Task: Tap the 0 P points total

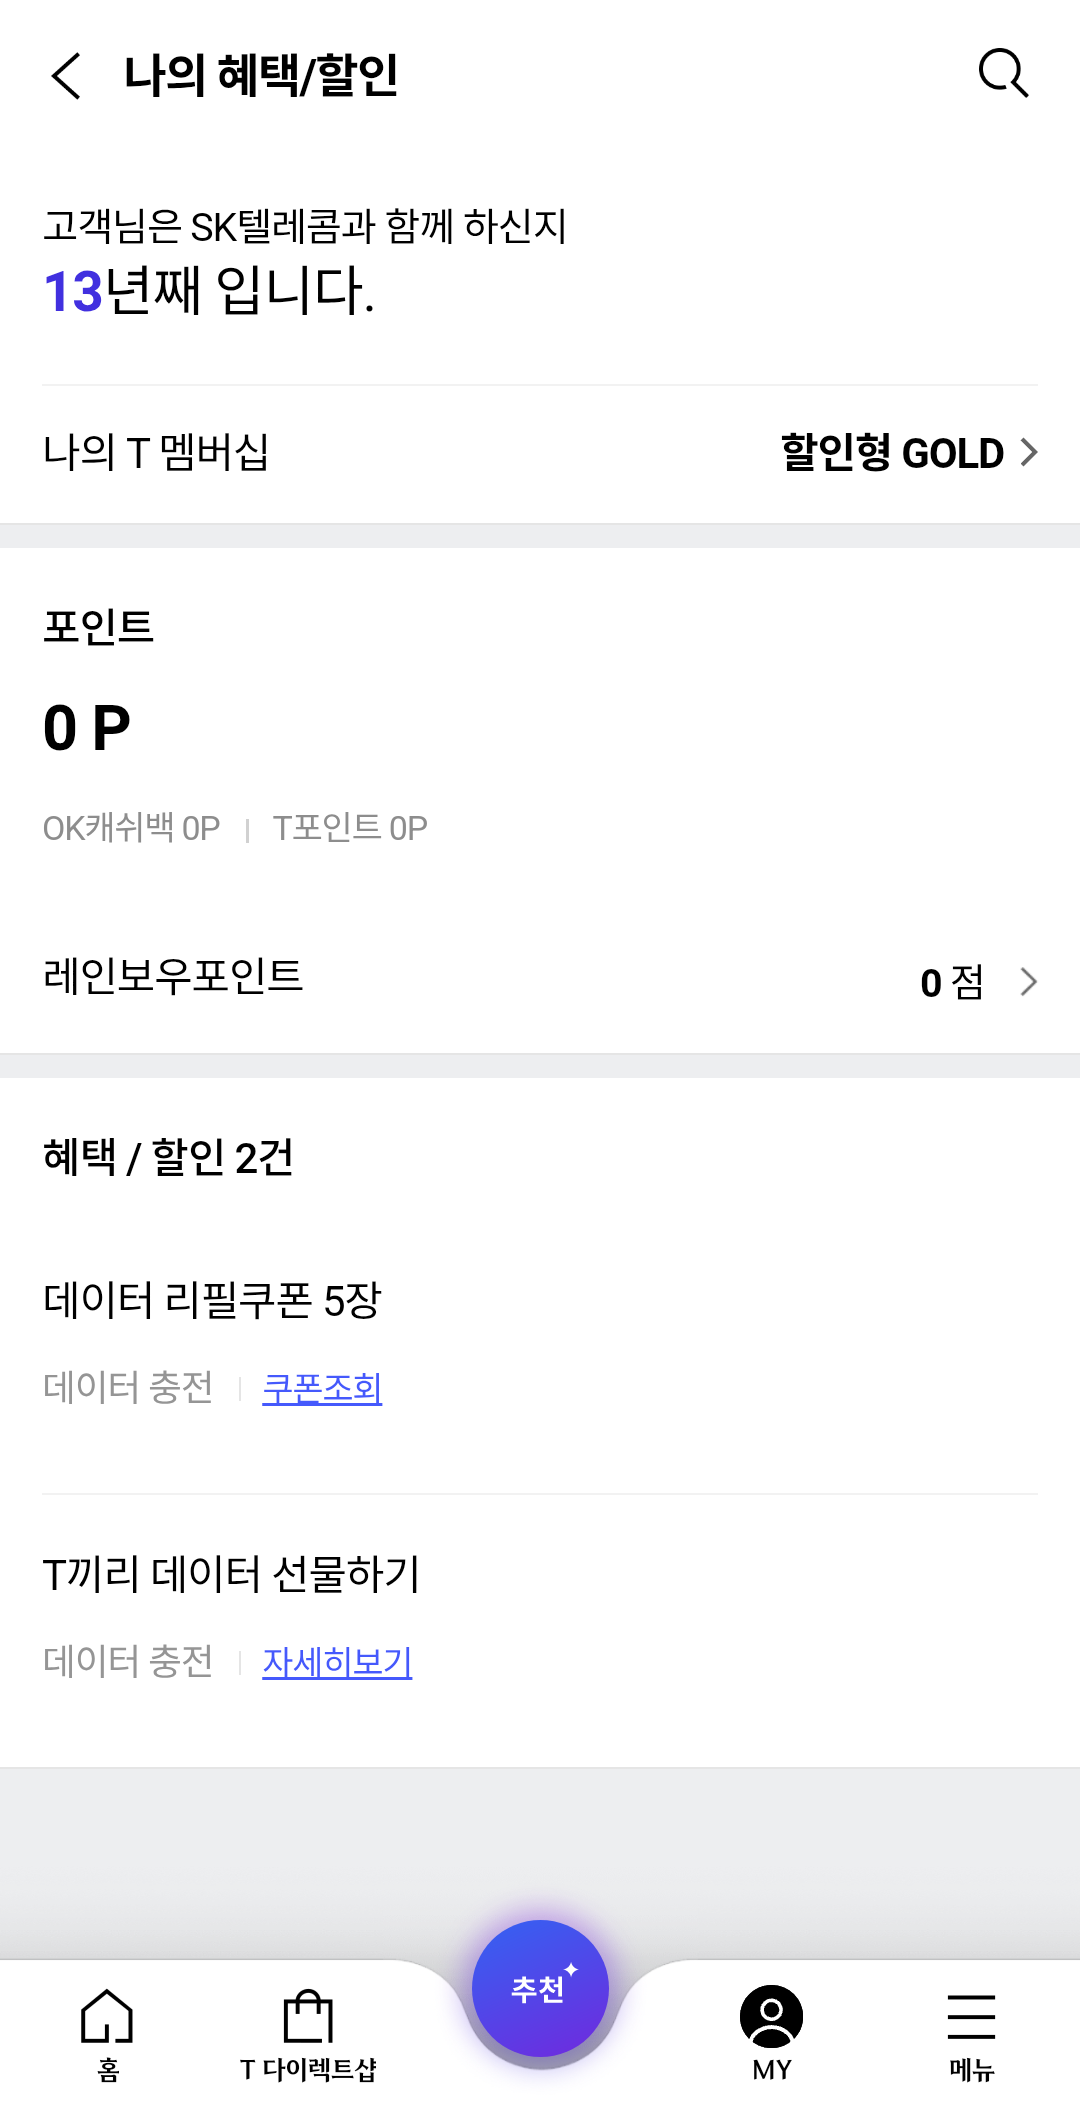Action: click(87, 728)
